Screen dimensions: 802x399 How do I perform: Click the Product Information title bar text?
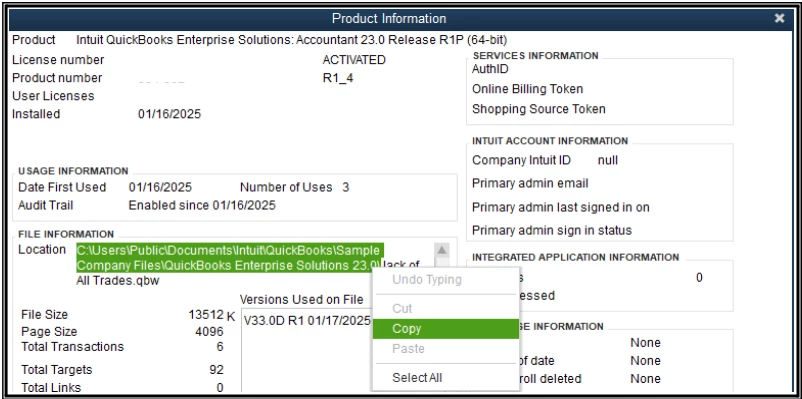coord(389,18)
